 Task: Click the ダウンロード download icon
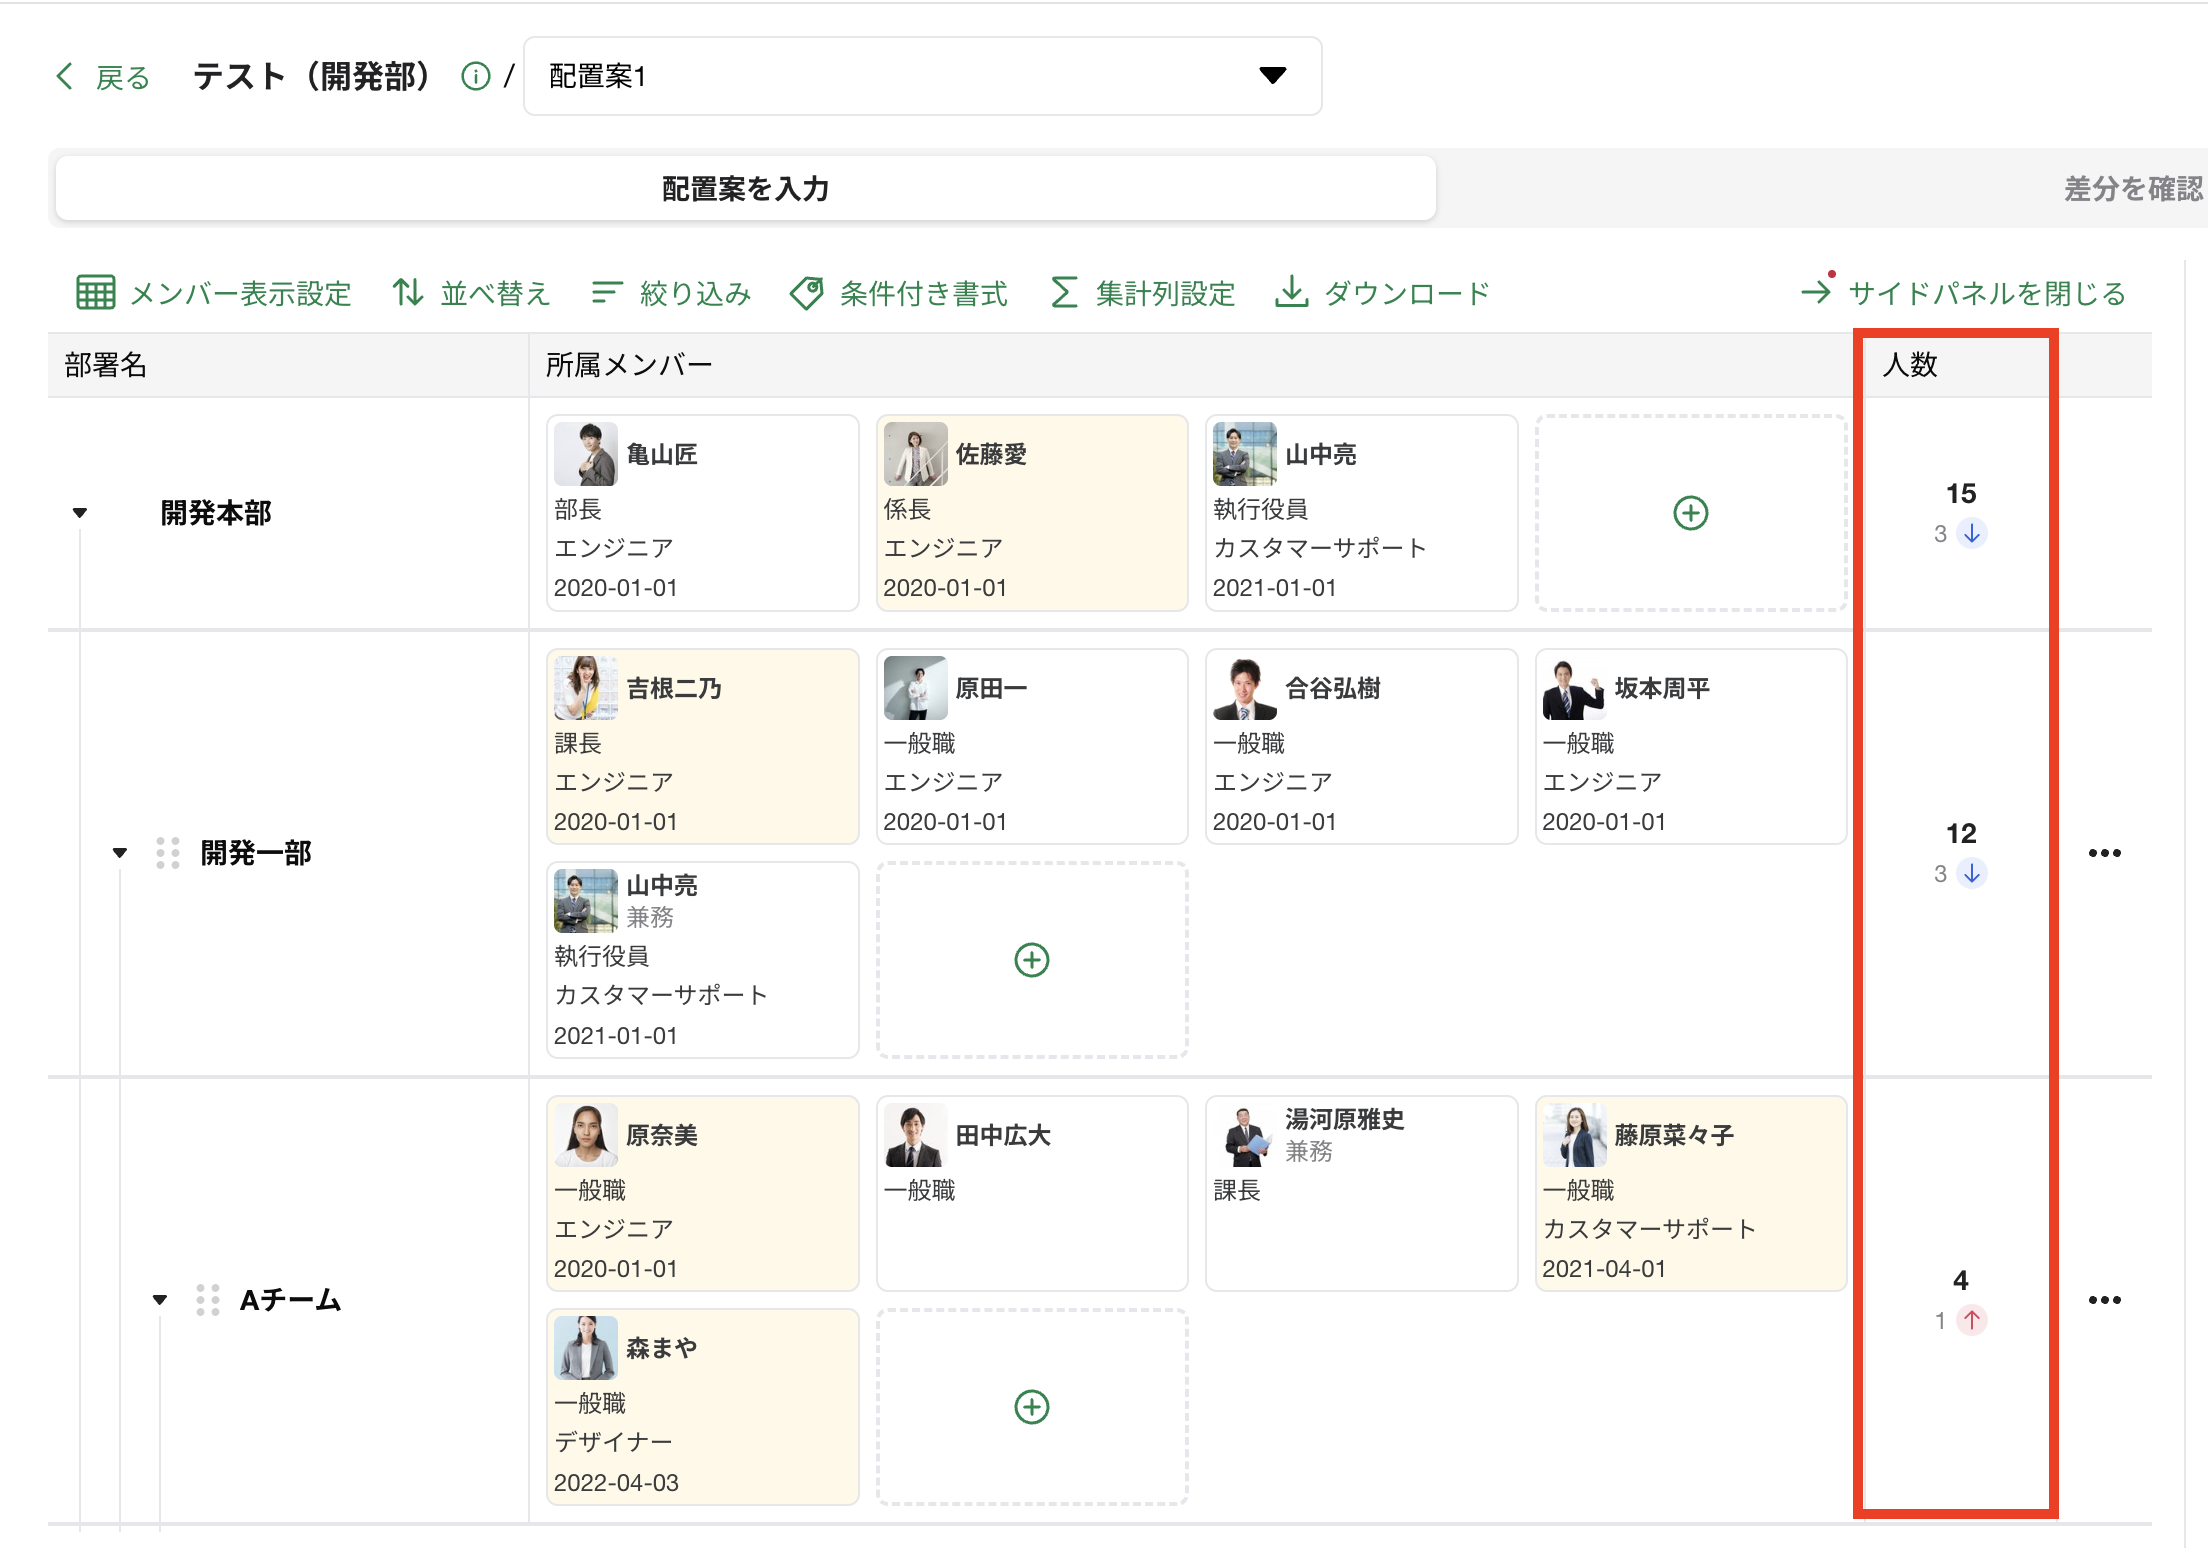pyautogui.click(x=1291, y=293)
